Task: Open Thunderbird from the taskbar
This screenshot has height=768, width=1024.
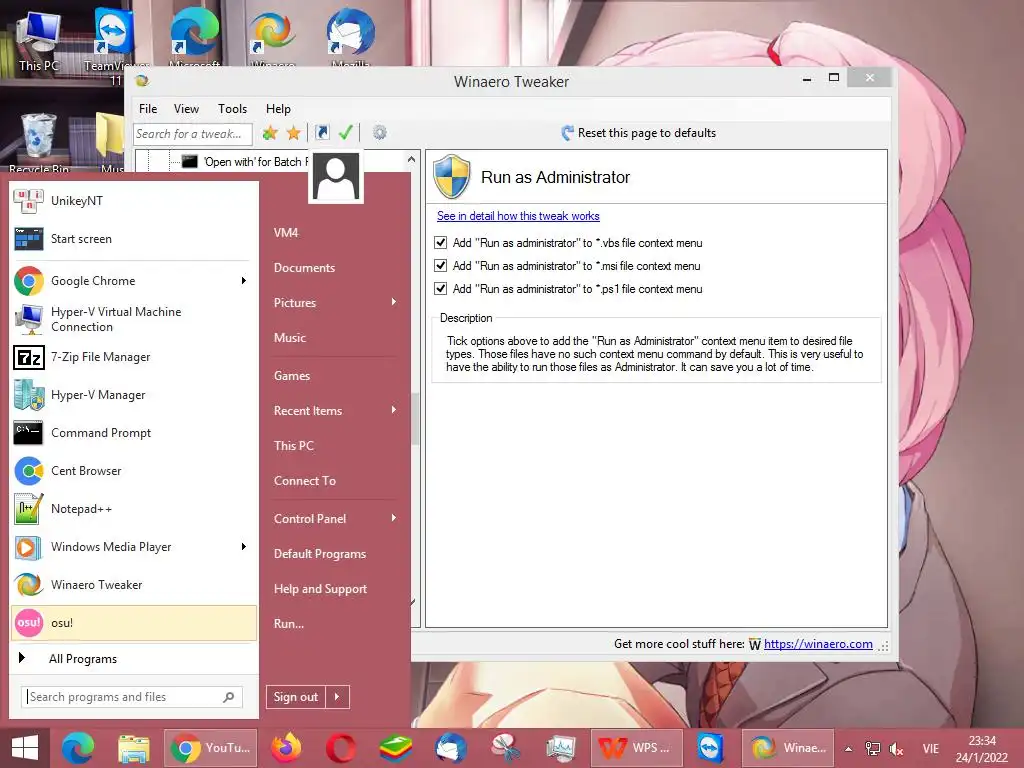Action: tap(451, 748)
